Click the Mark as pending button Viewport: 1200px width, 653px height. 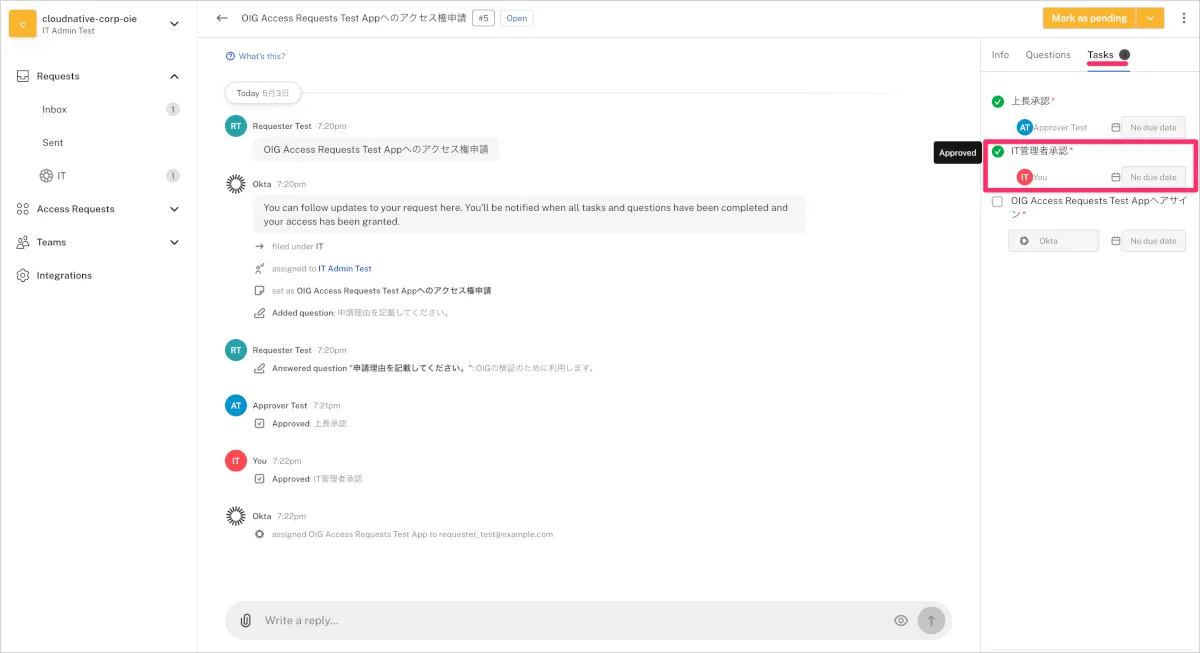[x=1089, y=18]
